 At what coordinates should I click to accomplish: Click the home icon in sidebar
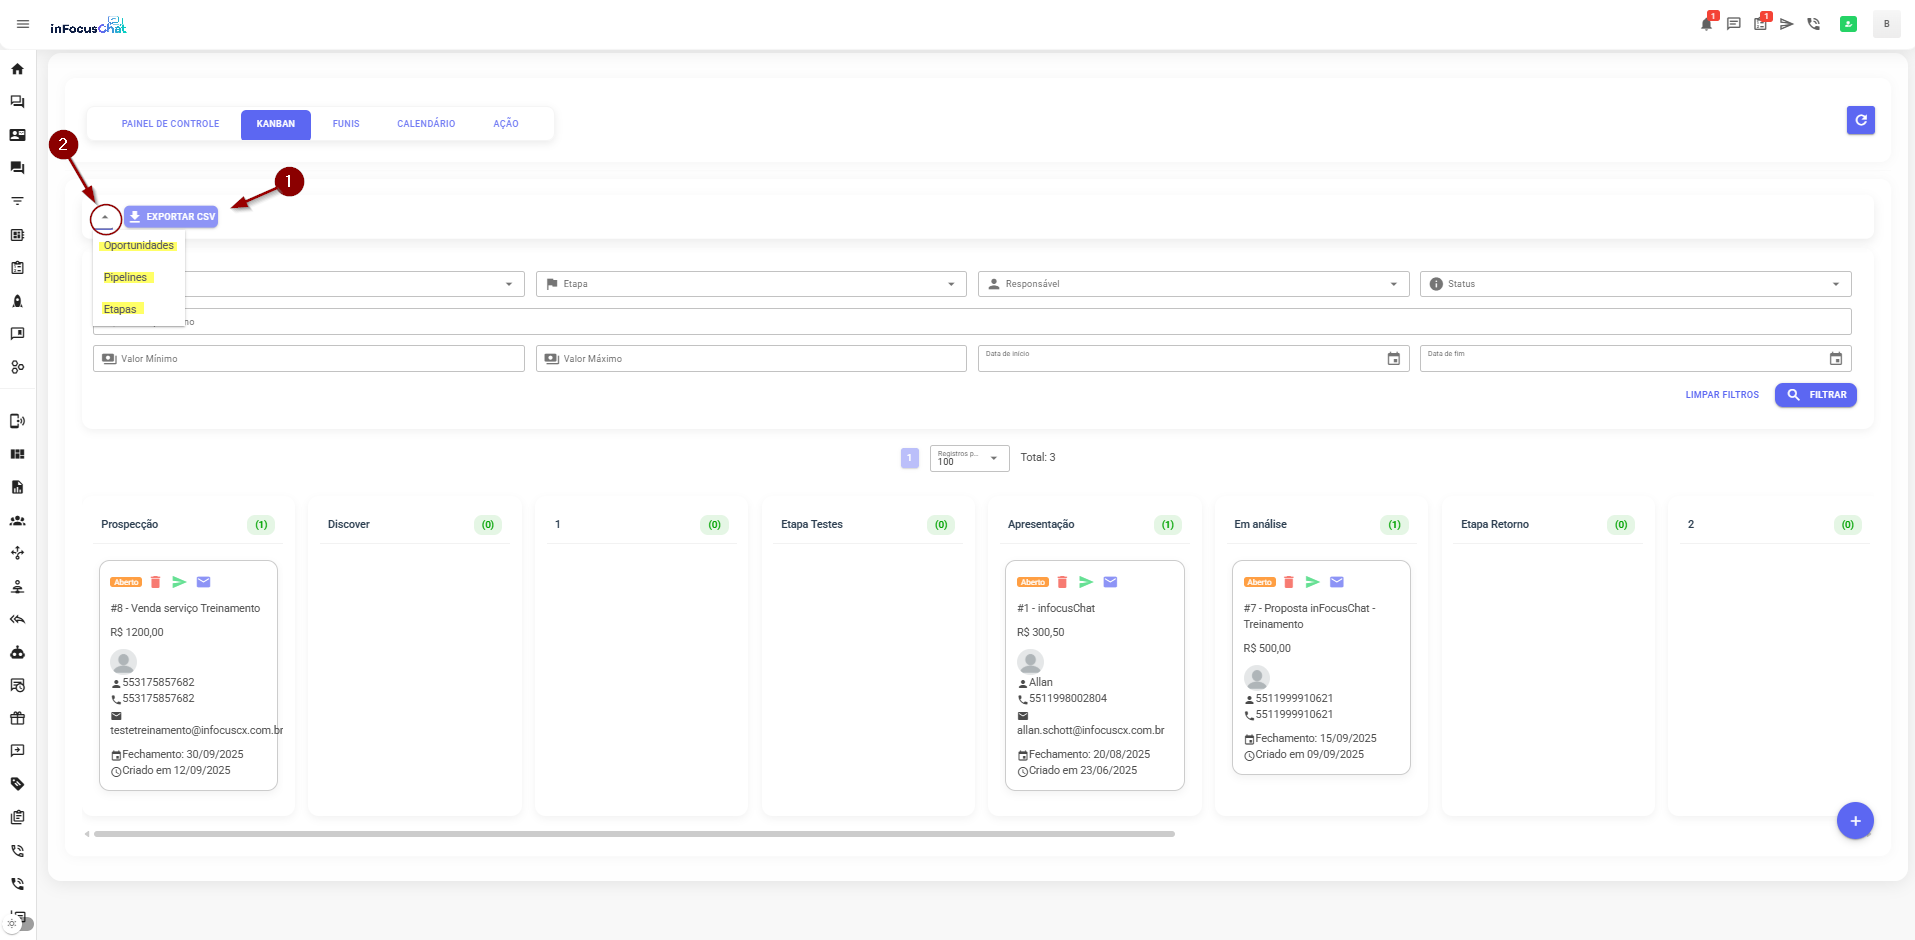(x=17, y=69)
